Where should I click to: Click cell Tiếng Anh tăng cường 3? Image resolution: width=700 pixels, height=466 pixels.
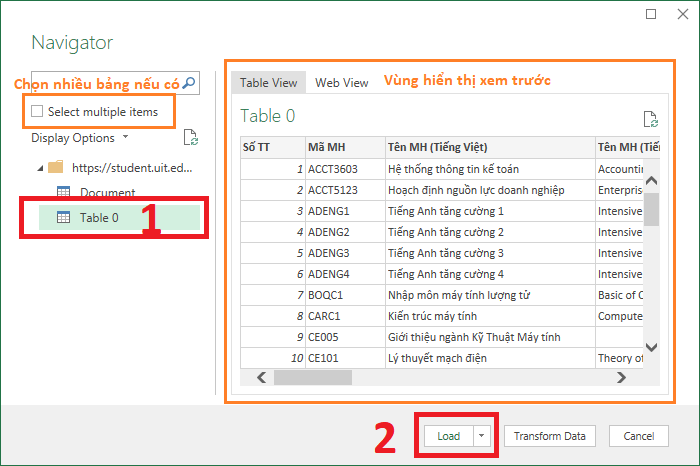[490, 253]
